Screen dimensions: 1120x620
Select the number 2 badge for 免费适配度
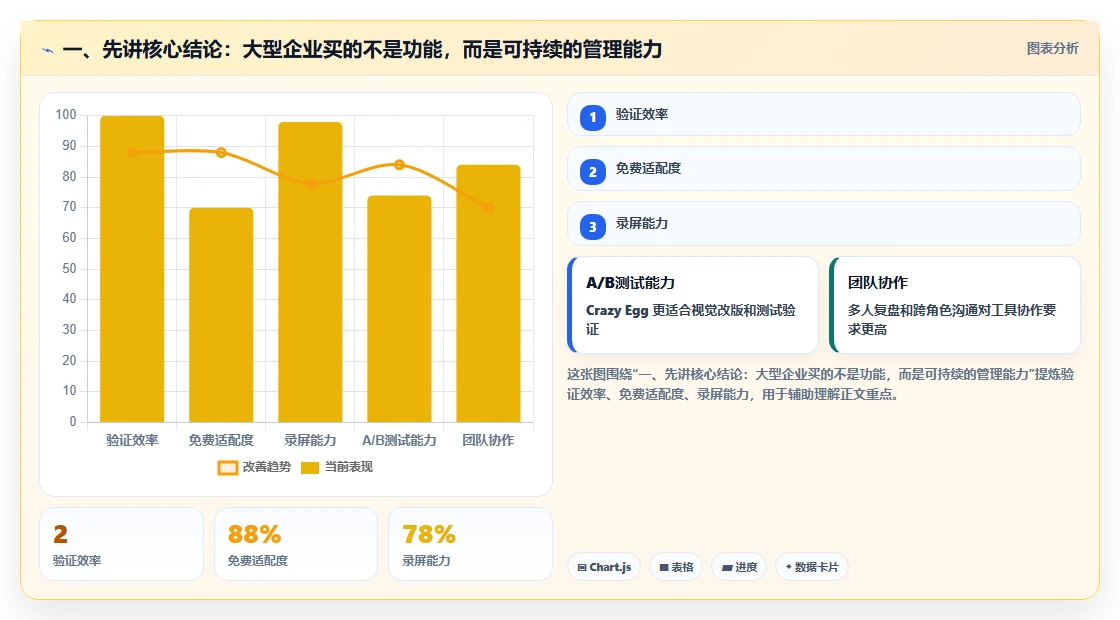click(x=592, y=171)
